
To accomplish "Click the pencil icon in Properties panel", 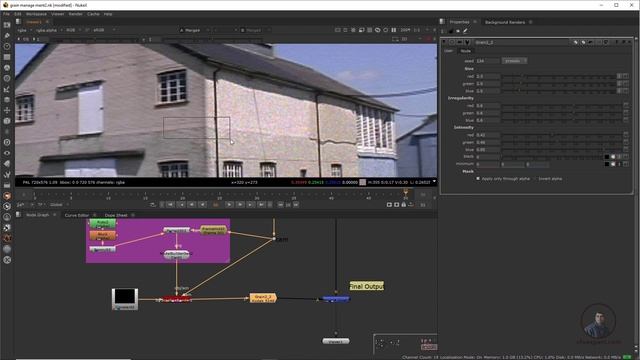I will [x=465, y=31].
